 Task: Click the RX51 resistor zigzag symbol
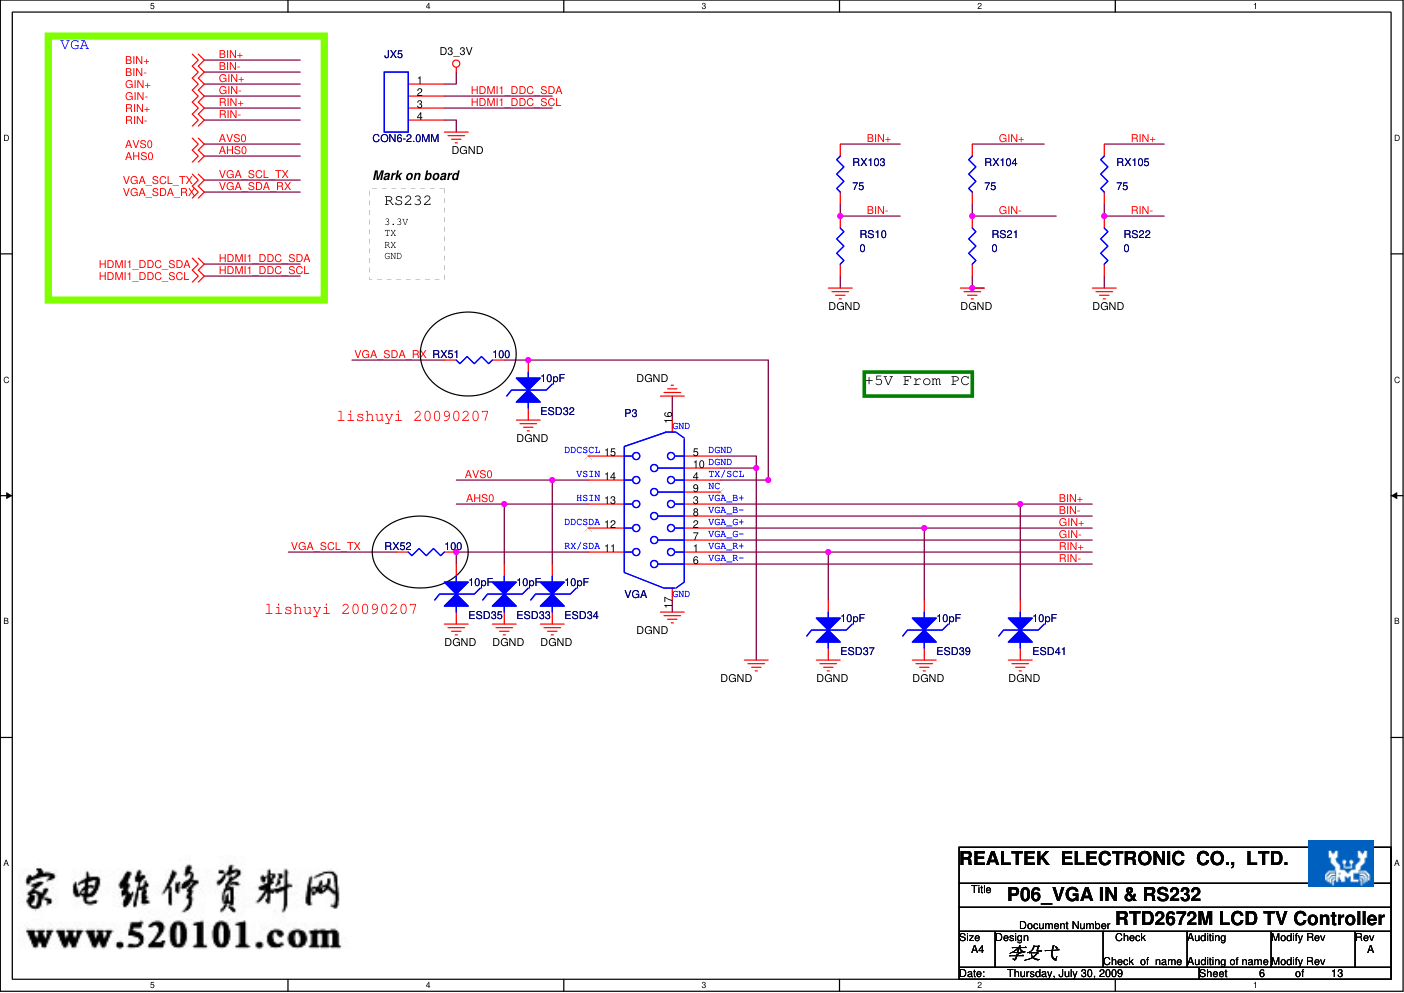click(x=475, y=359)
